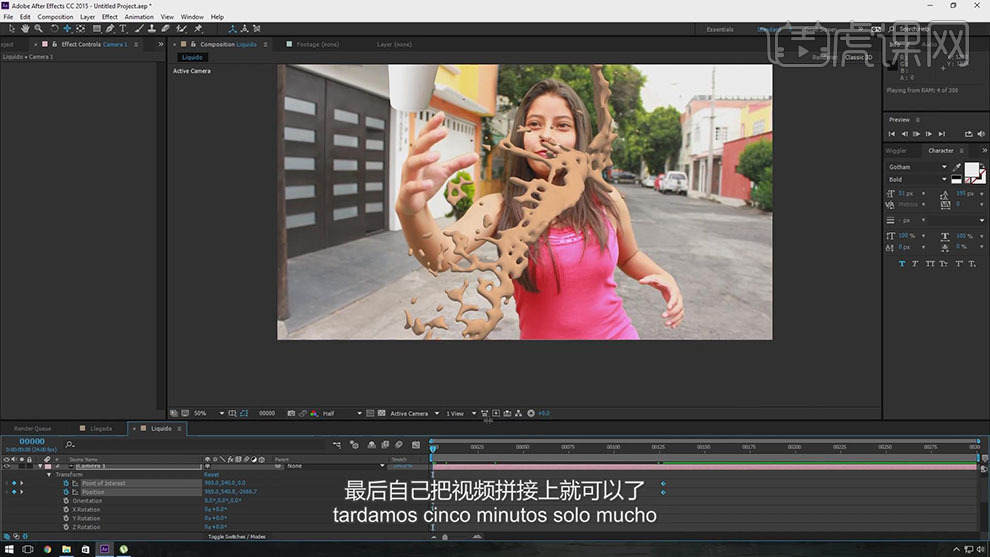Jump to first frame in Preview panel
The width and height of the screenshot is (990, 557).
click(892, 134)
